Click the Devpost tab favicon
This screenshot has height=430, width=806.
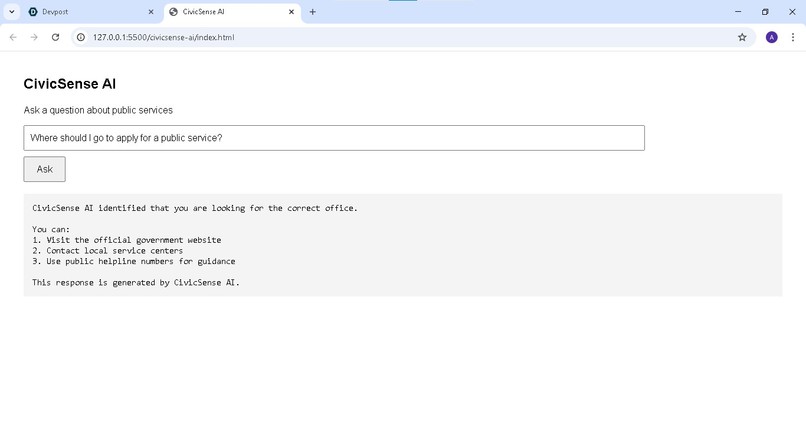tap(33, 12)
